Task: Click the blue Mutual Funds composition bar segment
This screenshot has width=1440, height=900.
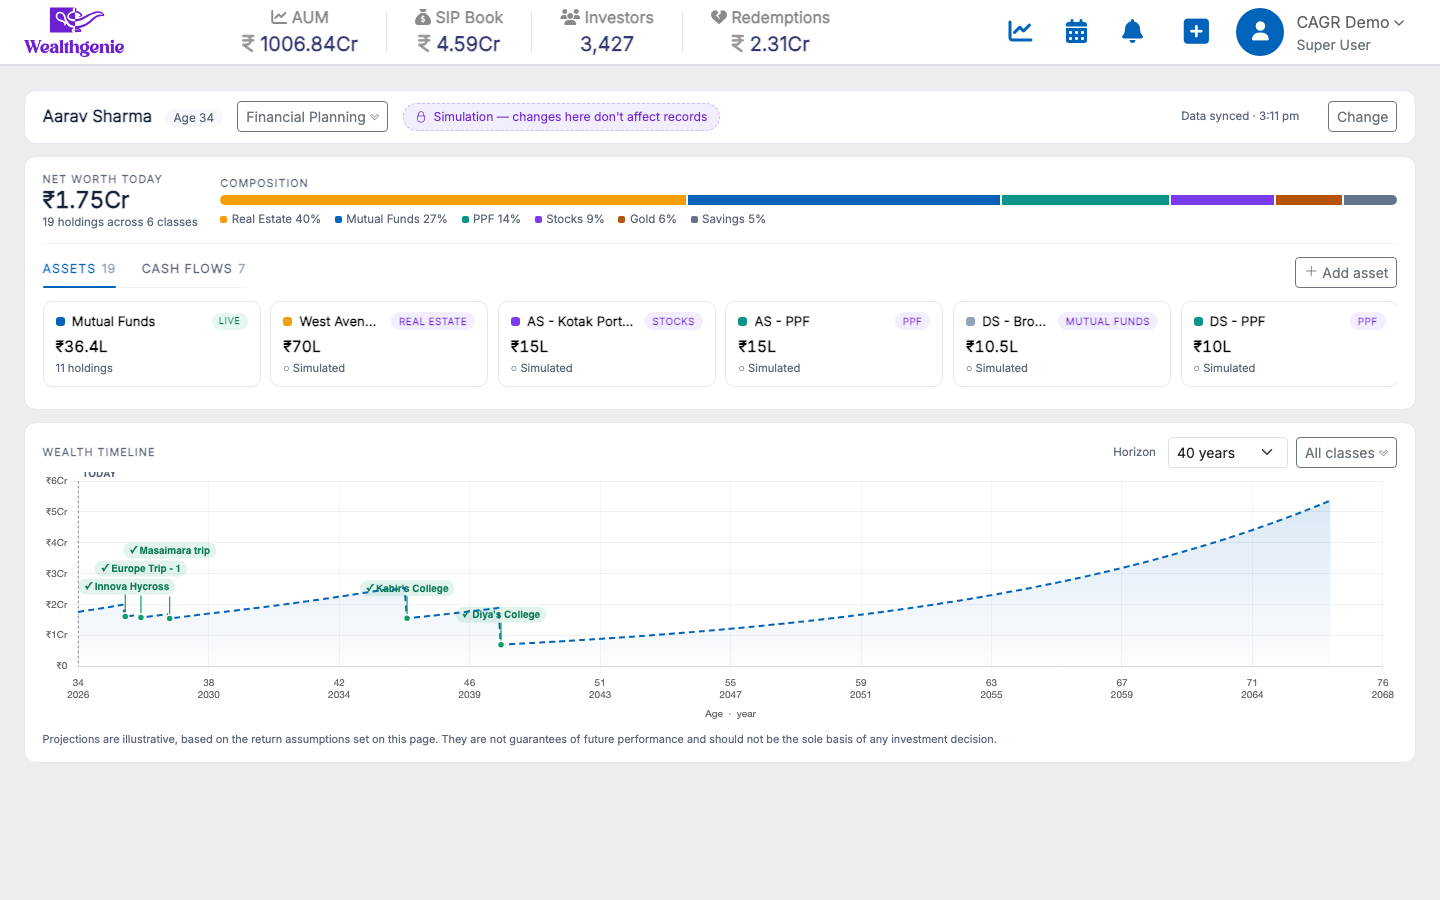Action: 844,200
